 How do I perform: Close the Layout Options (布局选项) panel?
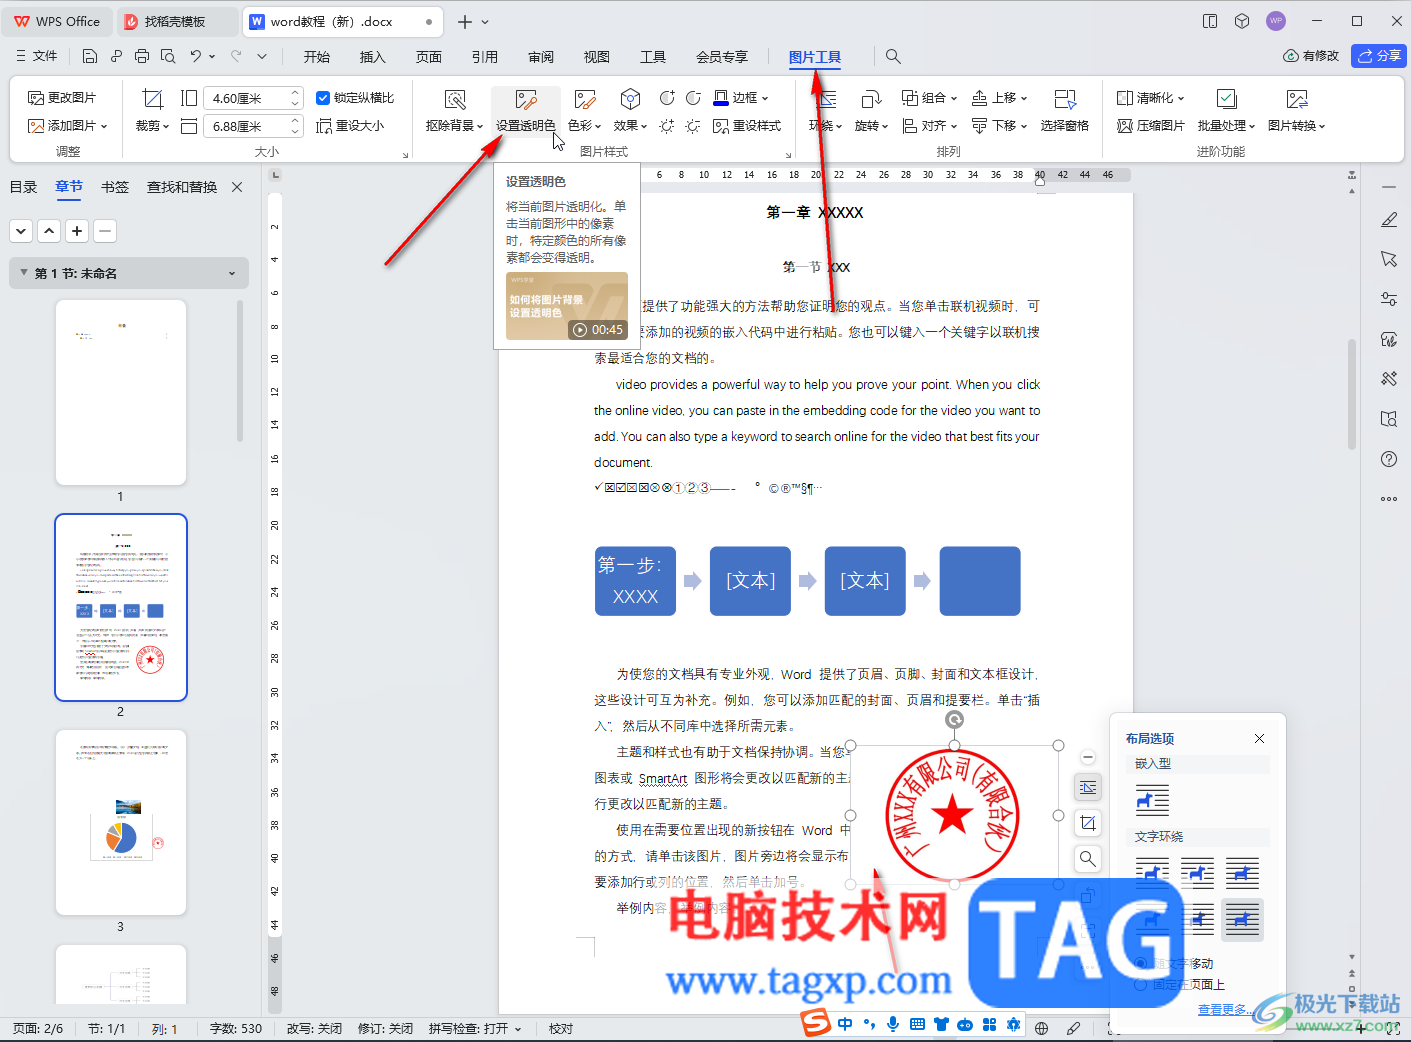click(x=1260, y=738)
